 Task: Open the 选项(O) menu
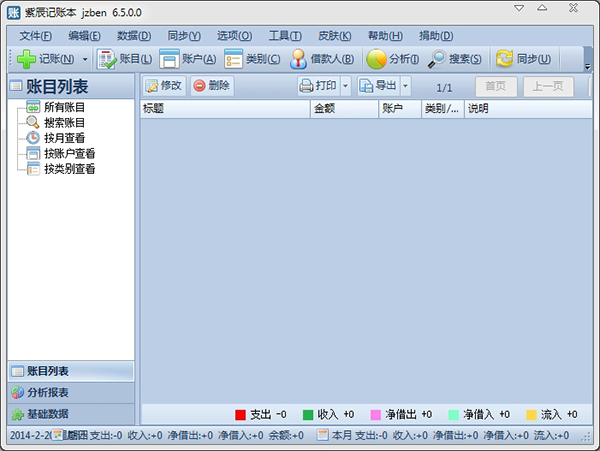click(x=234, y=36)
